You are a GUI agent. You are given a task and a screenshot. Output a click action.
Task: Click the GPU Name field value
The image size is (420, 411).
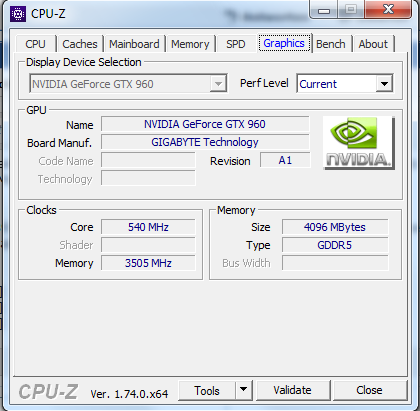tap(205, 124)
